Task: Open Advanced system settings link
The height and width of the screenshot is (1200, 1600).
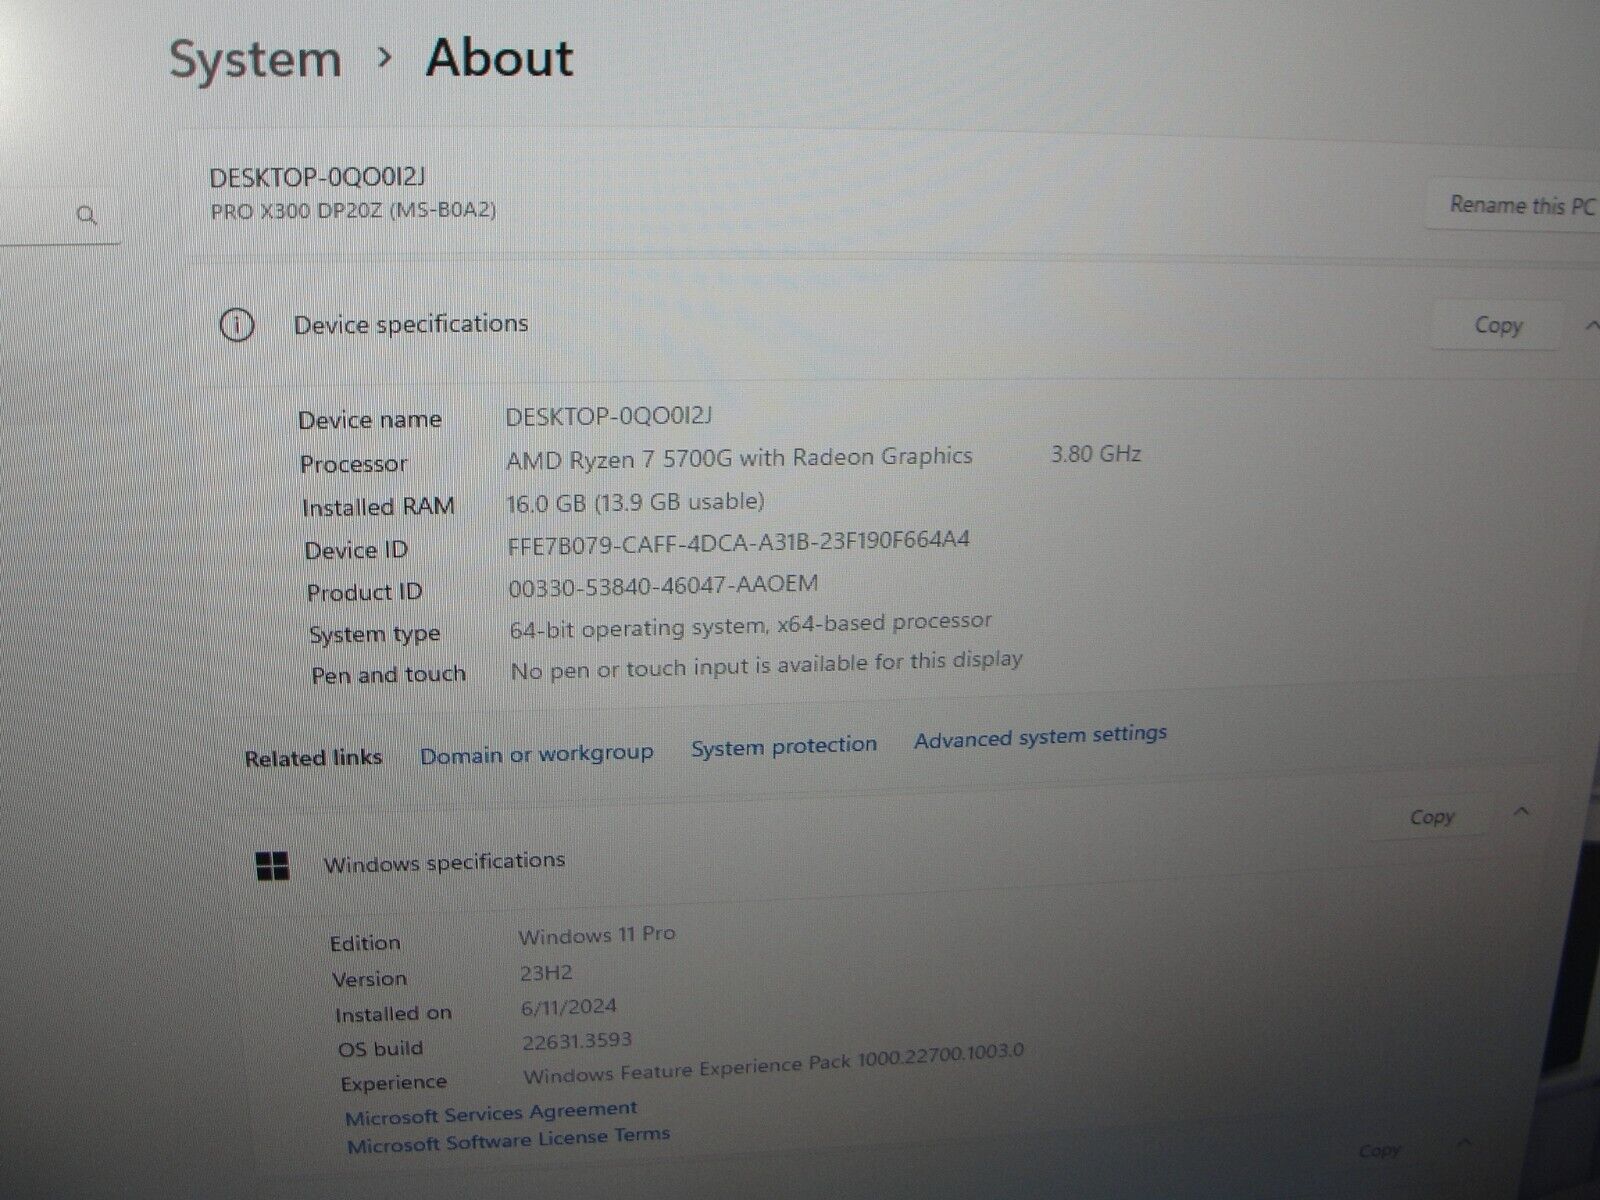Action: (x=1040, y=737)
